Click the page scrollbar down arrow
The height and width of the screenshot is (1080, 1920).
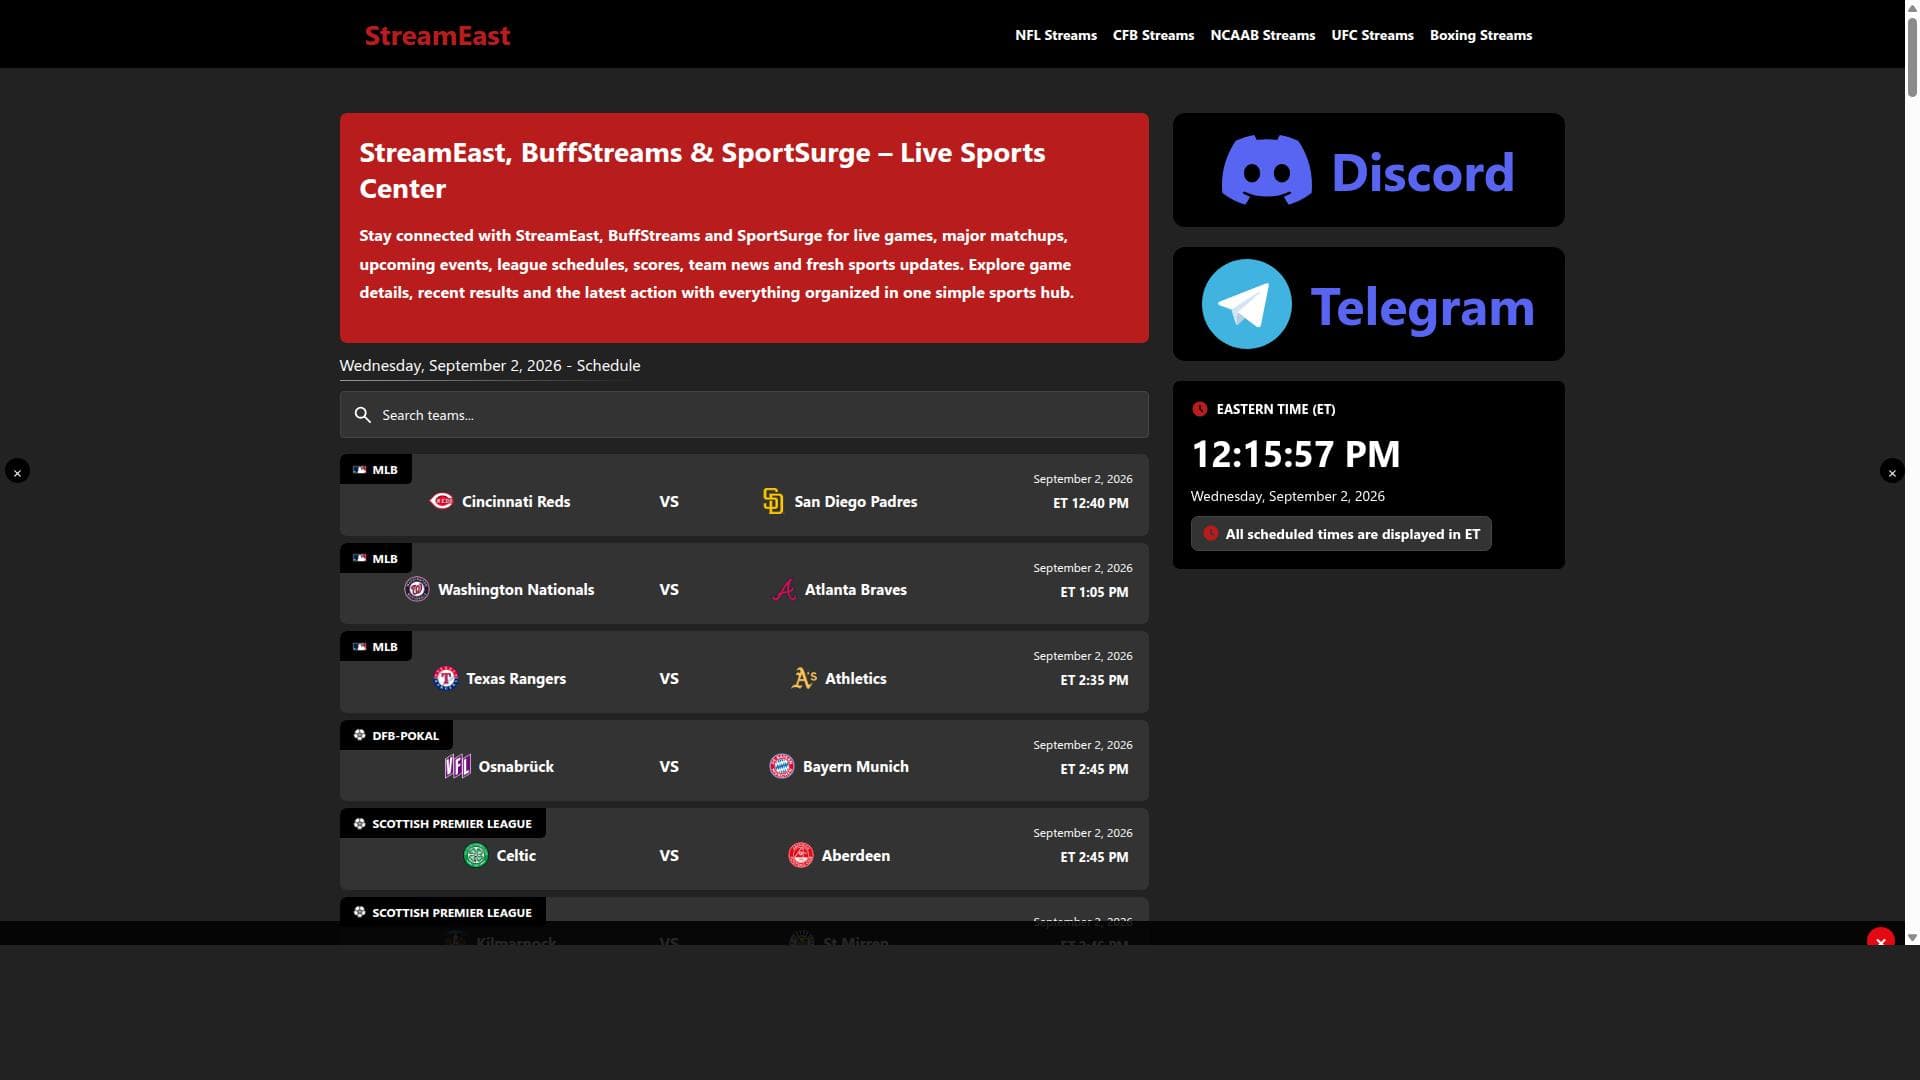coord(1912,938)
